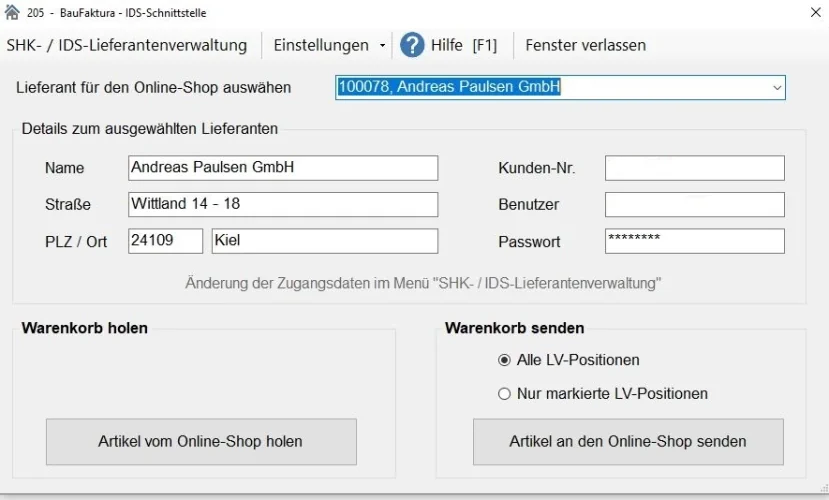Click the Ort field containing Kiel
The width and height of the screenshot is (829, 500).
pyautogui.click(x=324, y=241)
